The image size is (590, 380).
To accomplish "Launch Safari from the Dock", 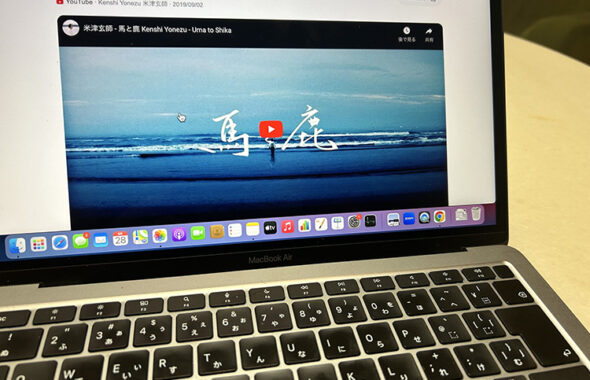I will click(60, 243).
